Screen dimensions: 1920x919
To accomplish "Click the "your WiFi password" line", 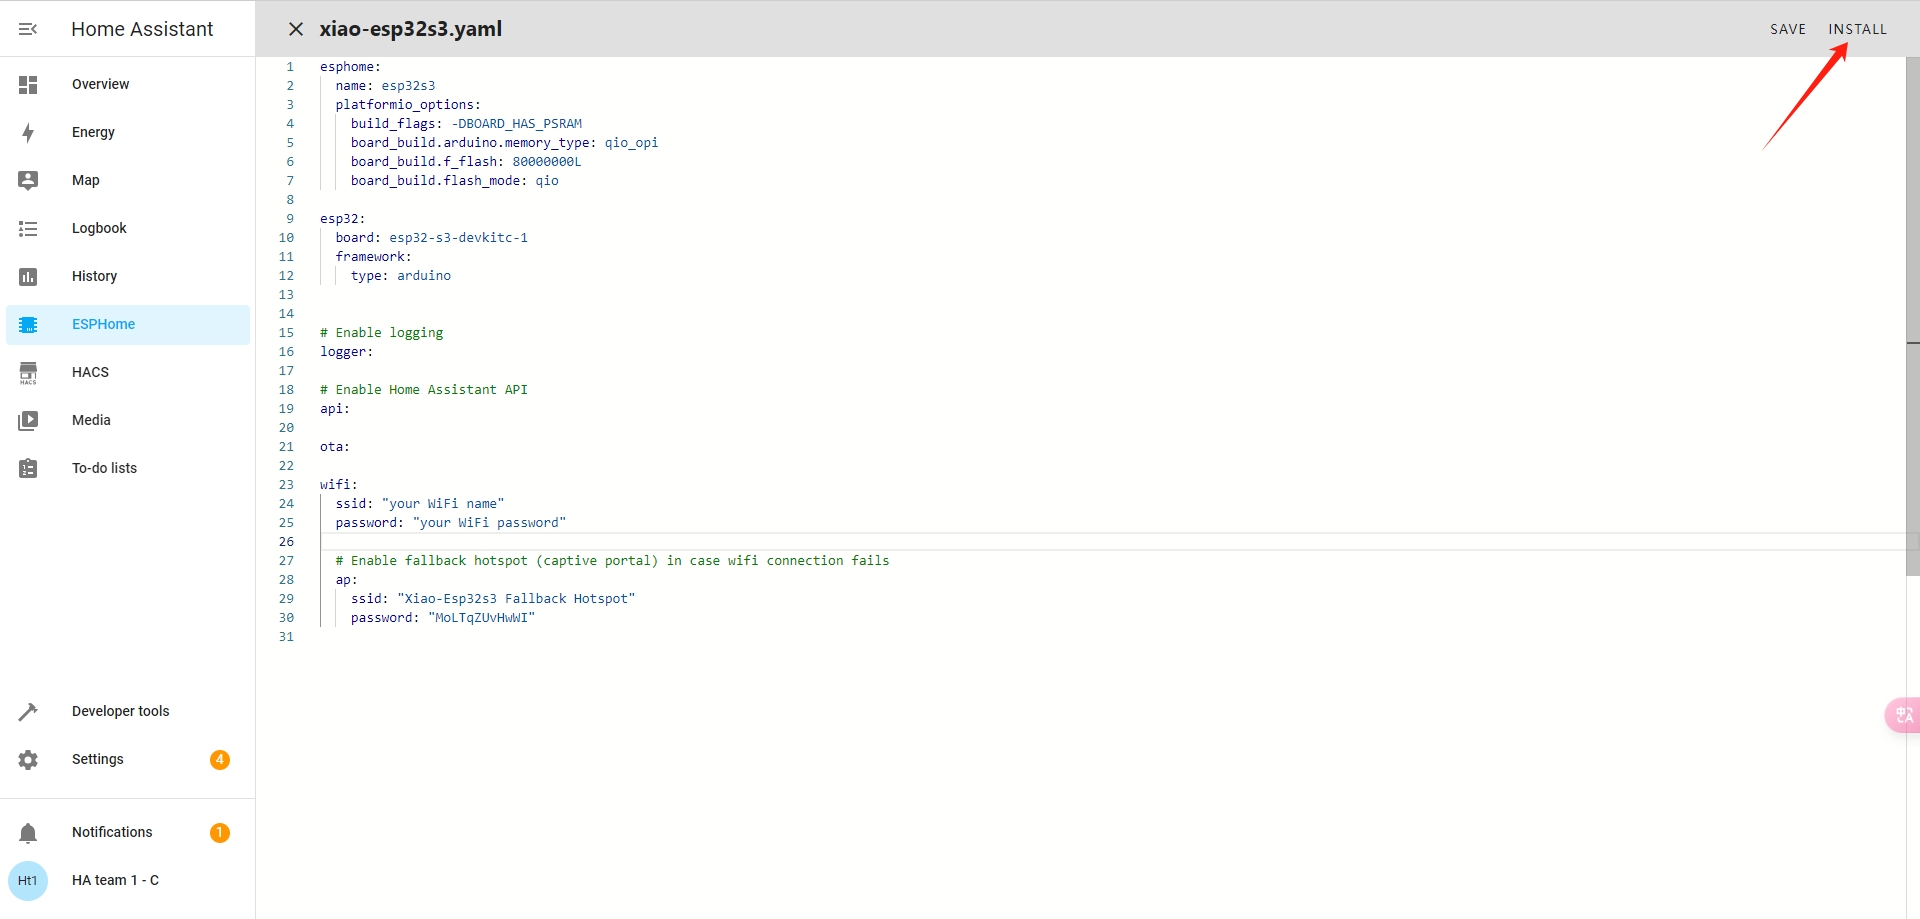I will pyautogui.click(x=451, y=523).
